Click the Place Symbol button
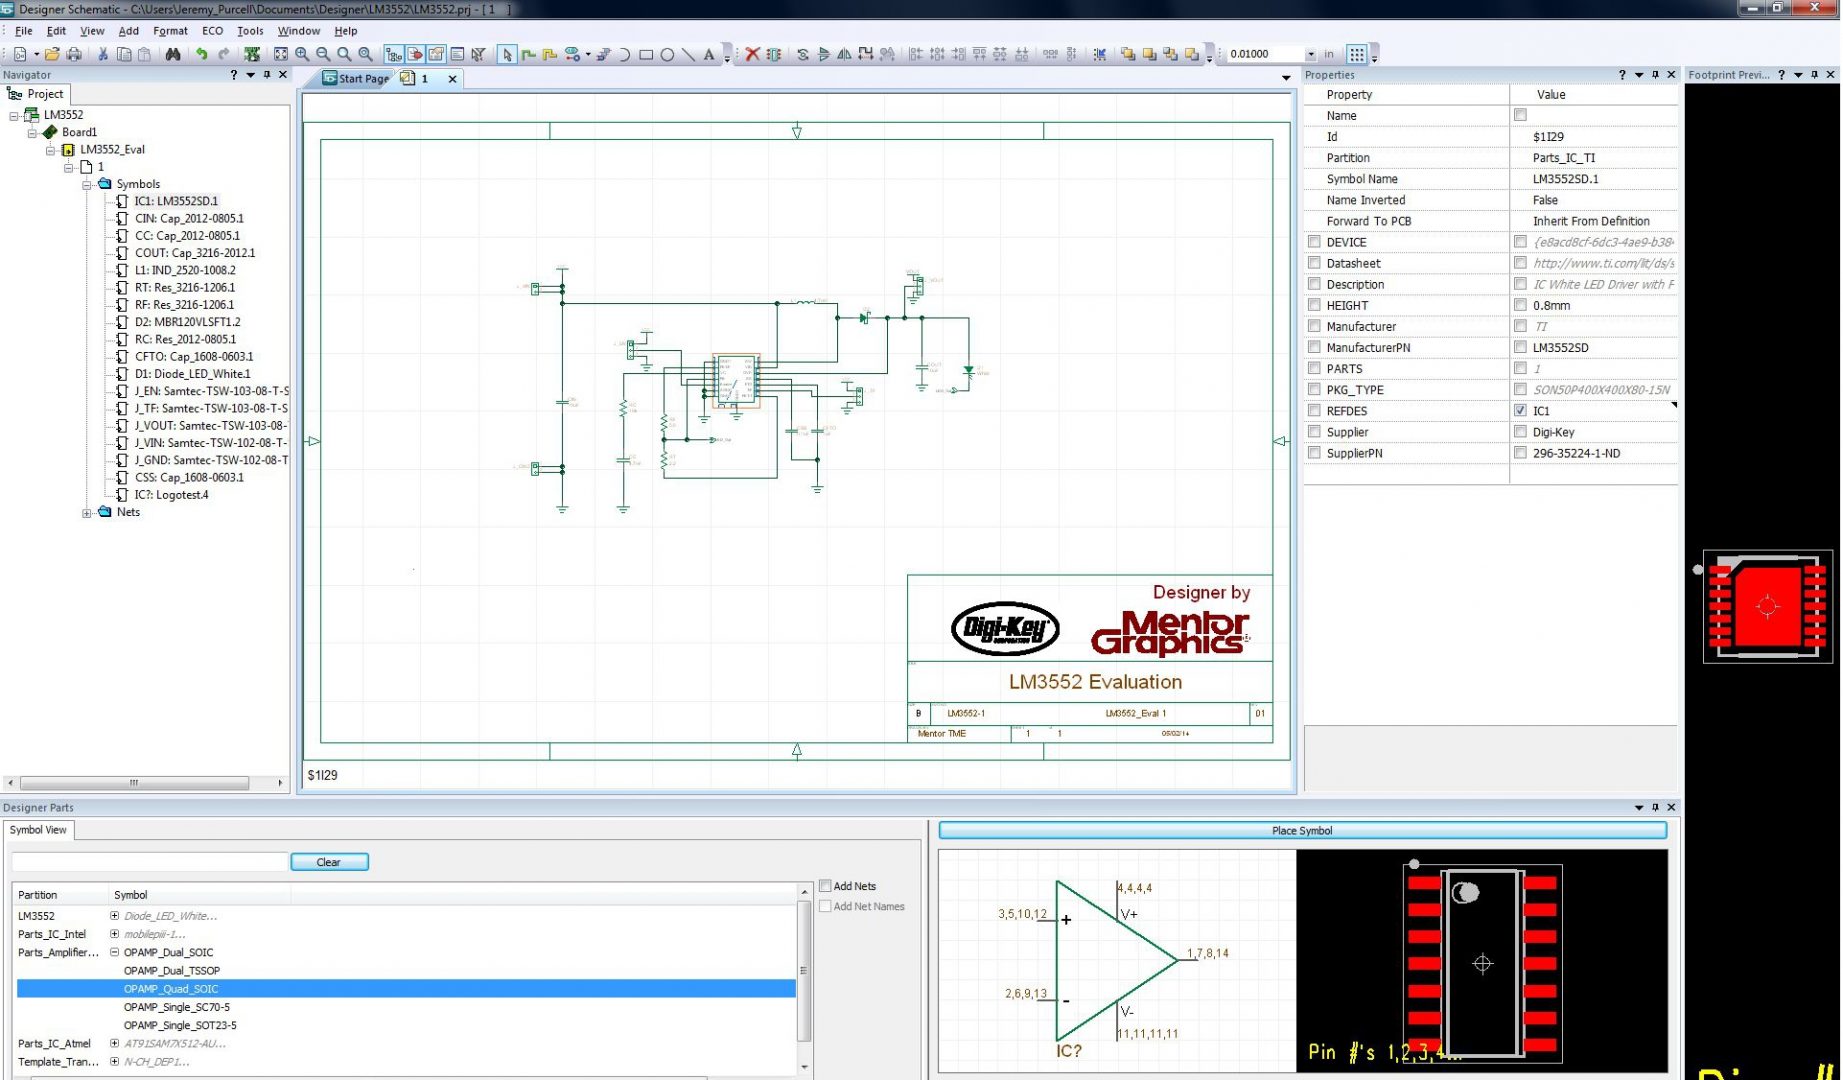 [1301, 831]
